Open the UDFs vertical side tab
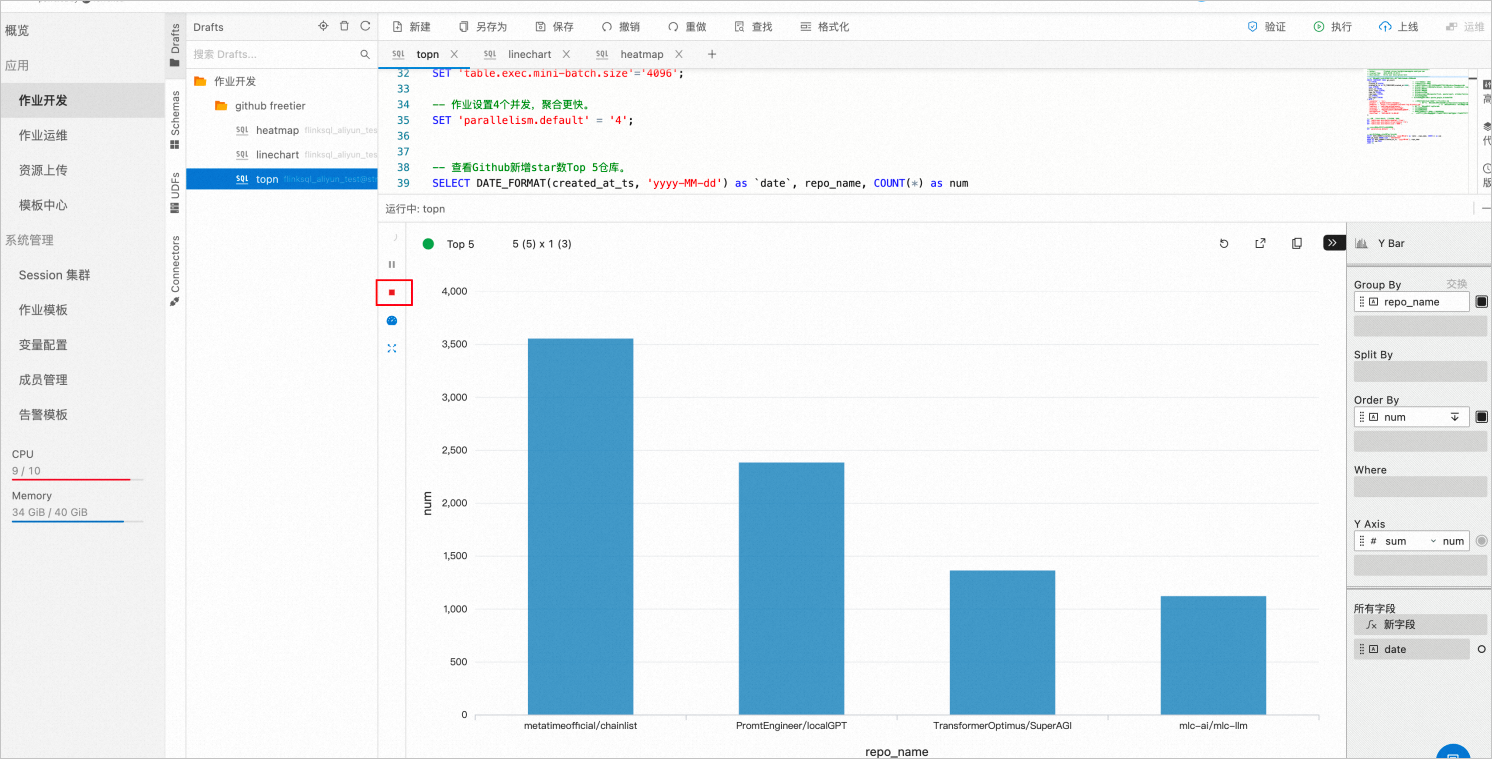Screen dimensions: 1492x759 pyautogui.click(x=175, y=192)
